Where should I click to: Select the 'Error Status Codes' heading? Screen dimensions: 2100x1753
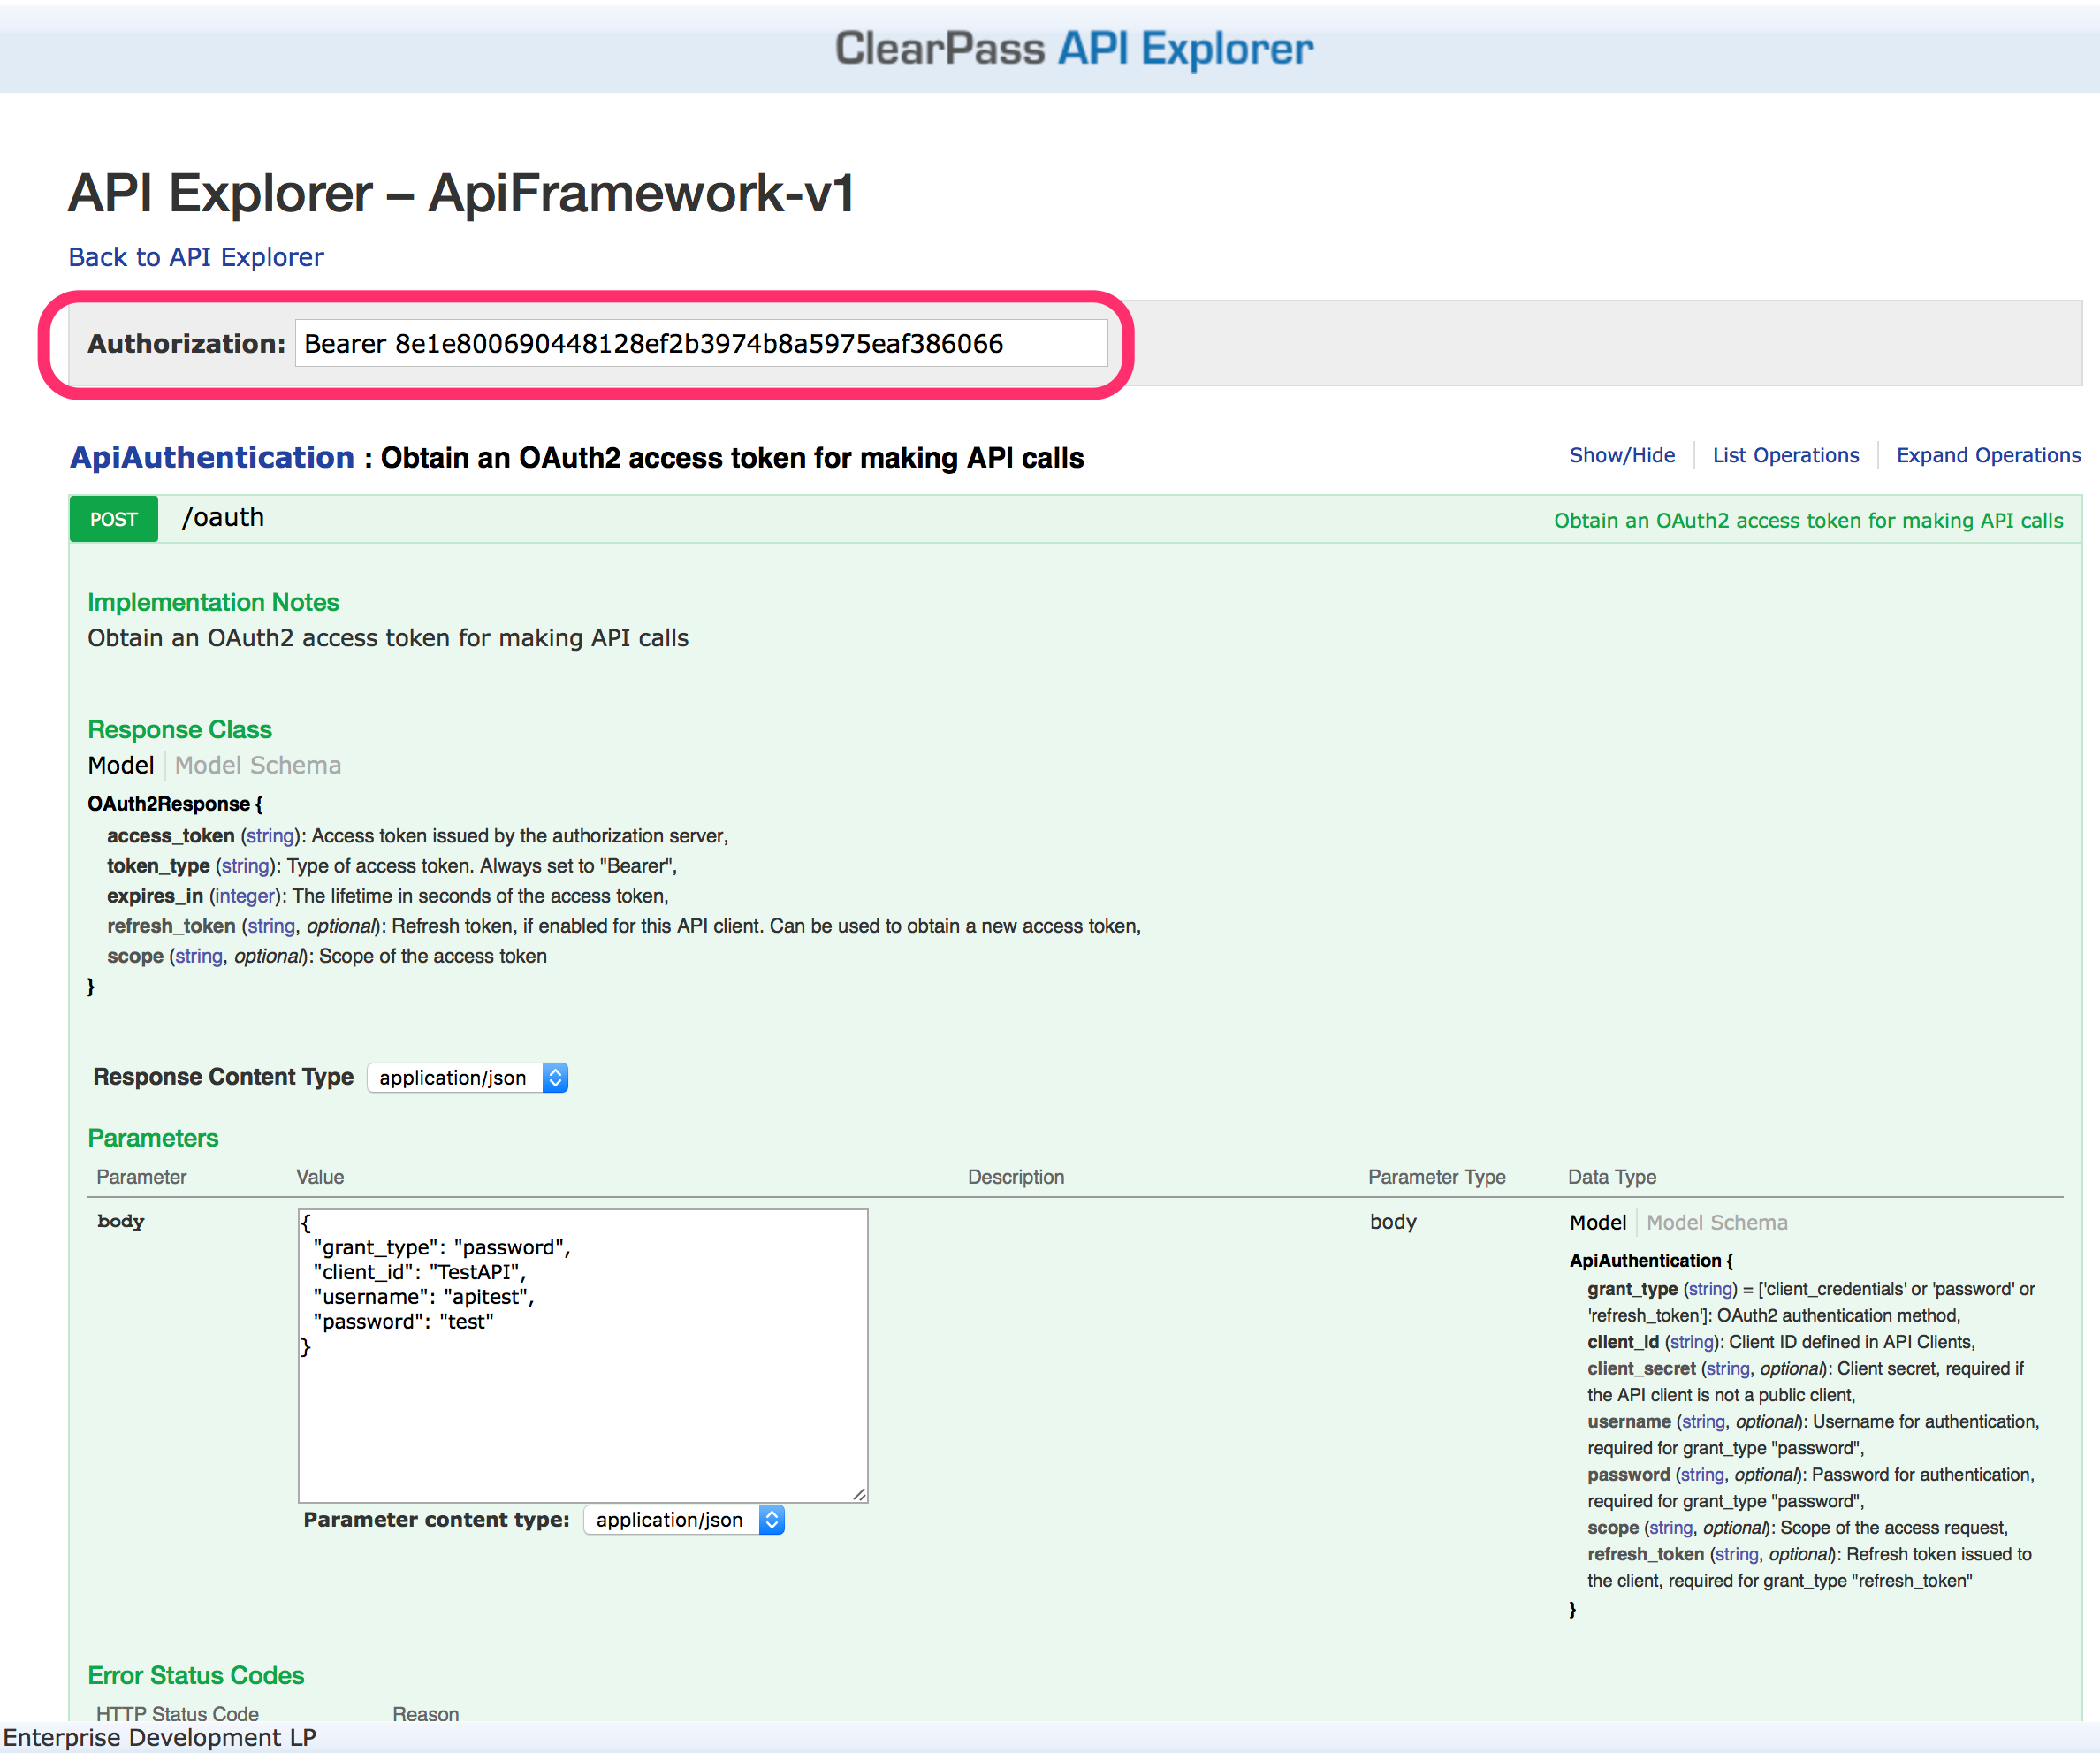point(196,1675)
